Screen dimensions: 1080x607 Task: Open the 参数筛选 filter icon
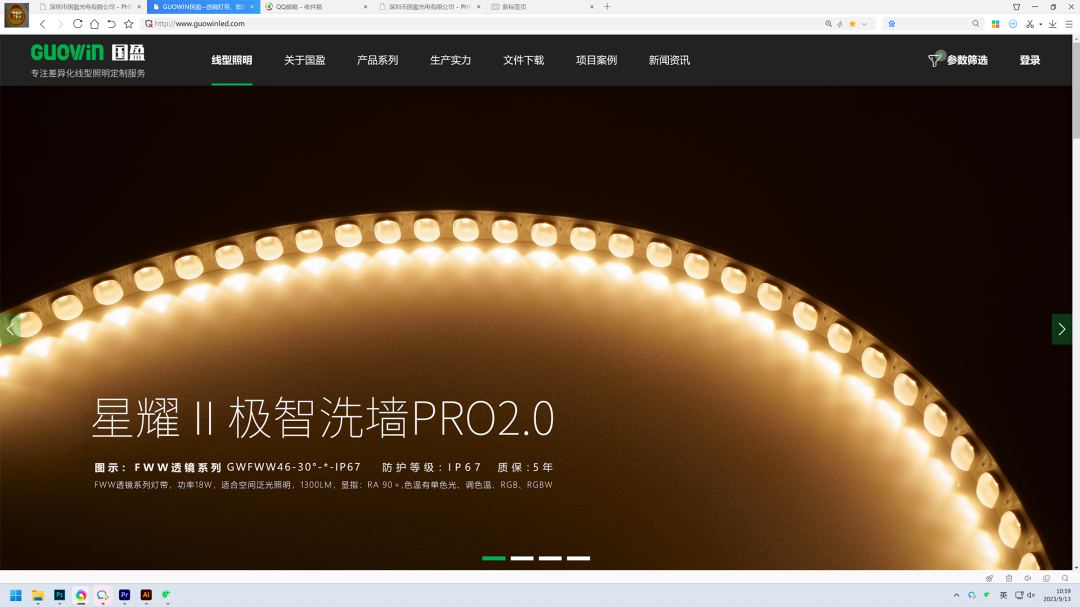coord(934,60)
